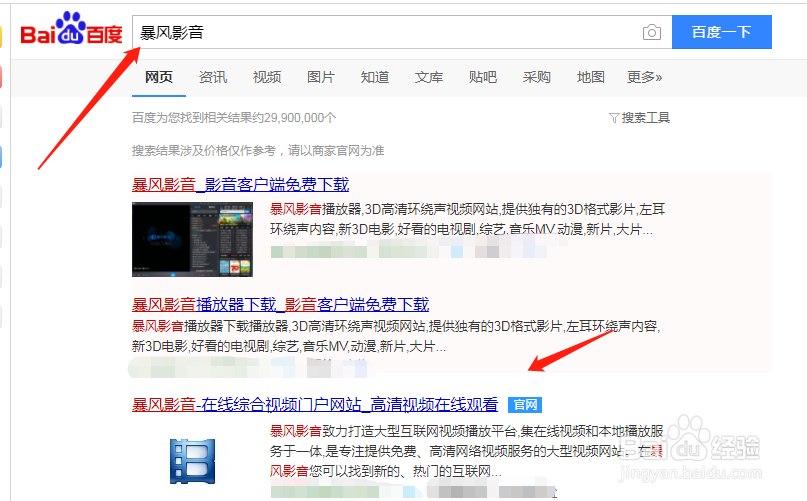
Task: Click the 官网 badge
Action: click(x=524, y=405)
